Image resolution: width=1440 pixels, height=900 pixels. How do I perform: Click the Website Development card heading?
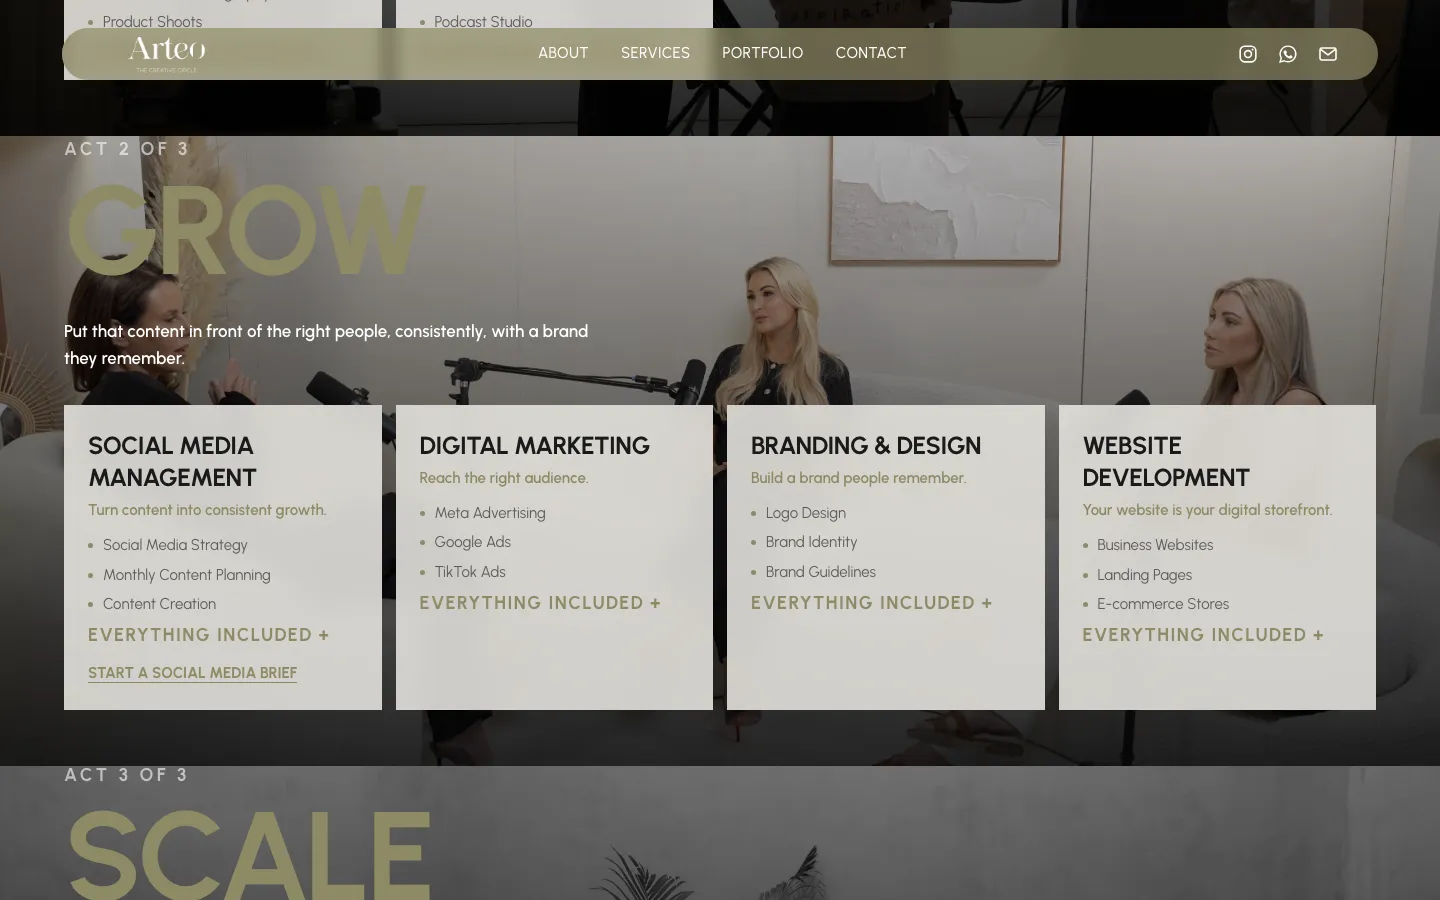1166,461
